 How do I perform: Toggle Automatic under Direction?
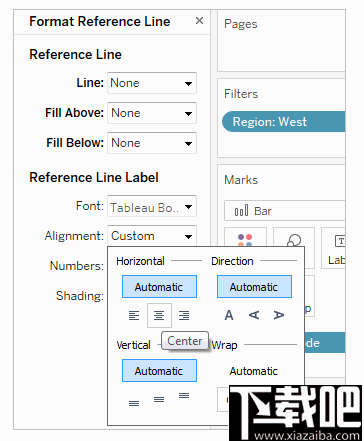pos(254,287)
